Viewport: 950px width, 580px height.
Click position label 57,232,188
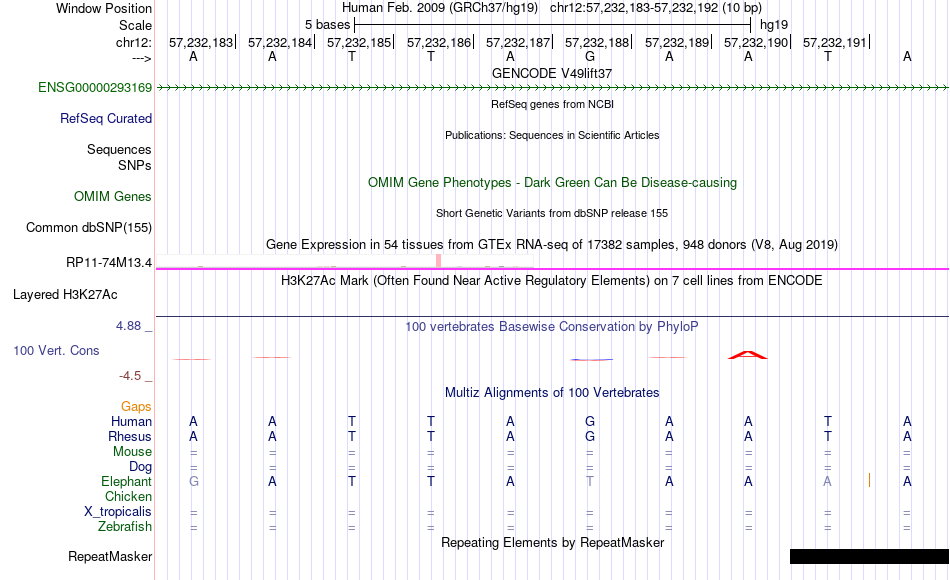(597, 42)
